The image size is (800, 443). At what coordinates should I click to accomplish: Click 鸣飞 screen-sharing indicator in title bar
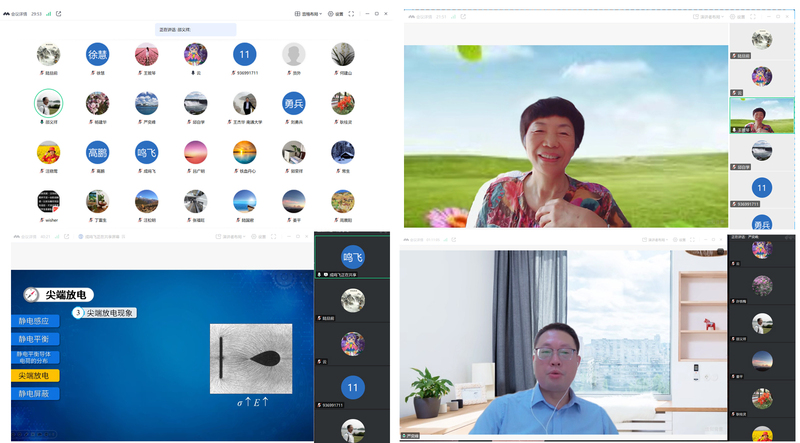[101, 237]
